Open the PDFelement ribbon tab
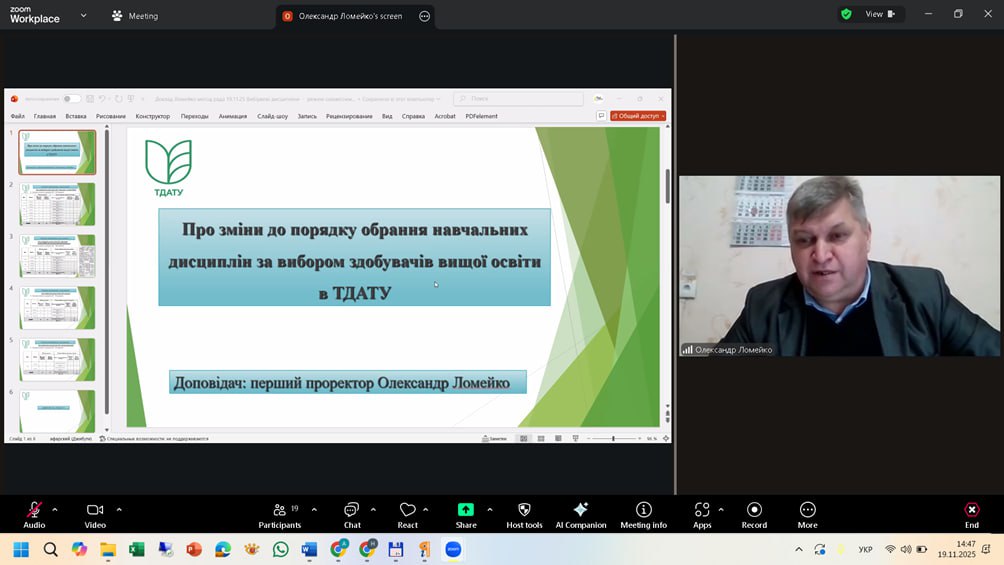The image size is (1004, 565). (x=482, y=116)
